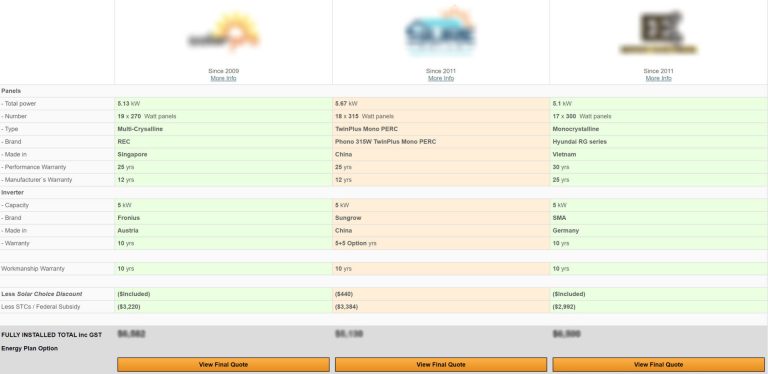Screen dimensions: 768x374
Task: Click the Performance Warranty row label
Action: pos(33,167)
